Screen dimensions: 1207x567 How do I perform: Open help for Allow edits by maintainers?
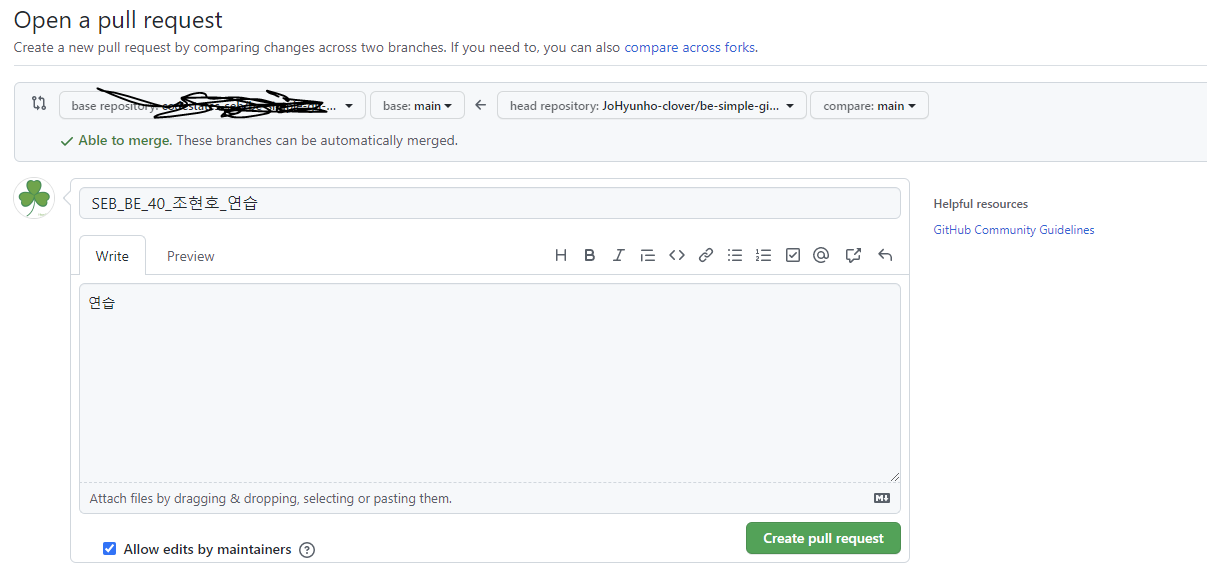[307, 550]
